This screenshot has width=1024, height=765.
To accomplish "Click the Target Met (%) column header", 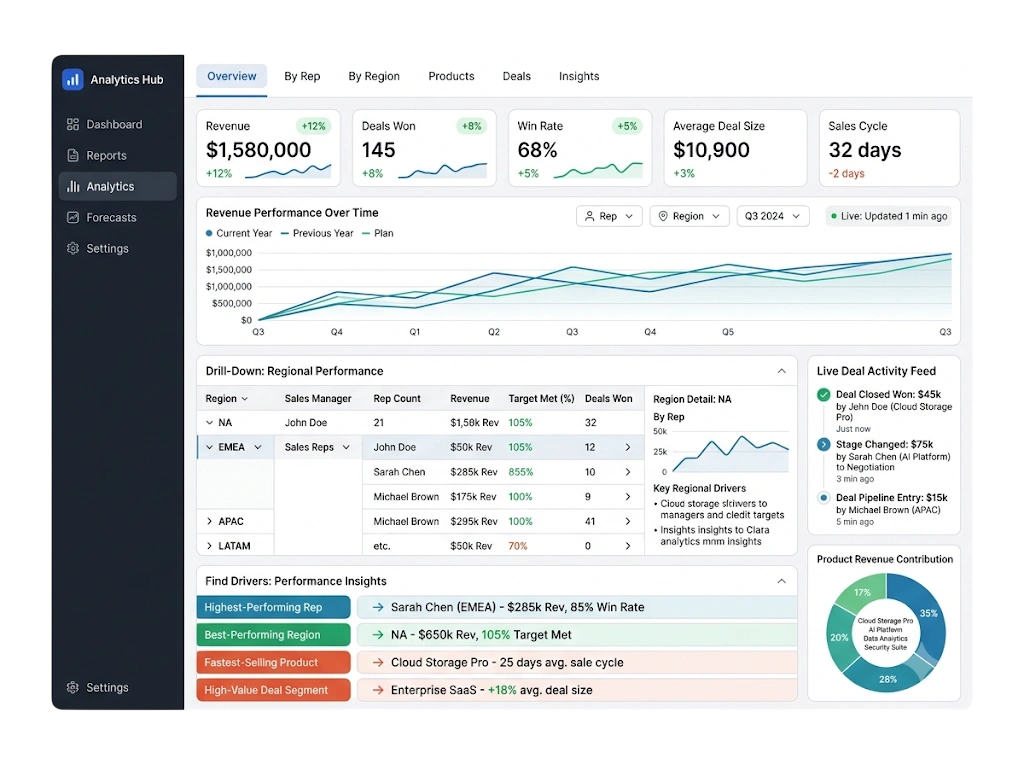I will pos(541,399).
